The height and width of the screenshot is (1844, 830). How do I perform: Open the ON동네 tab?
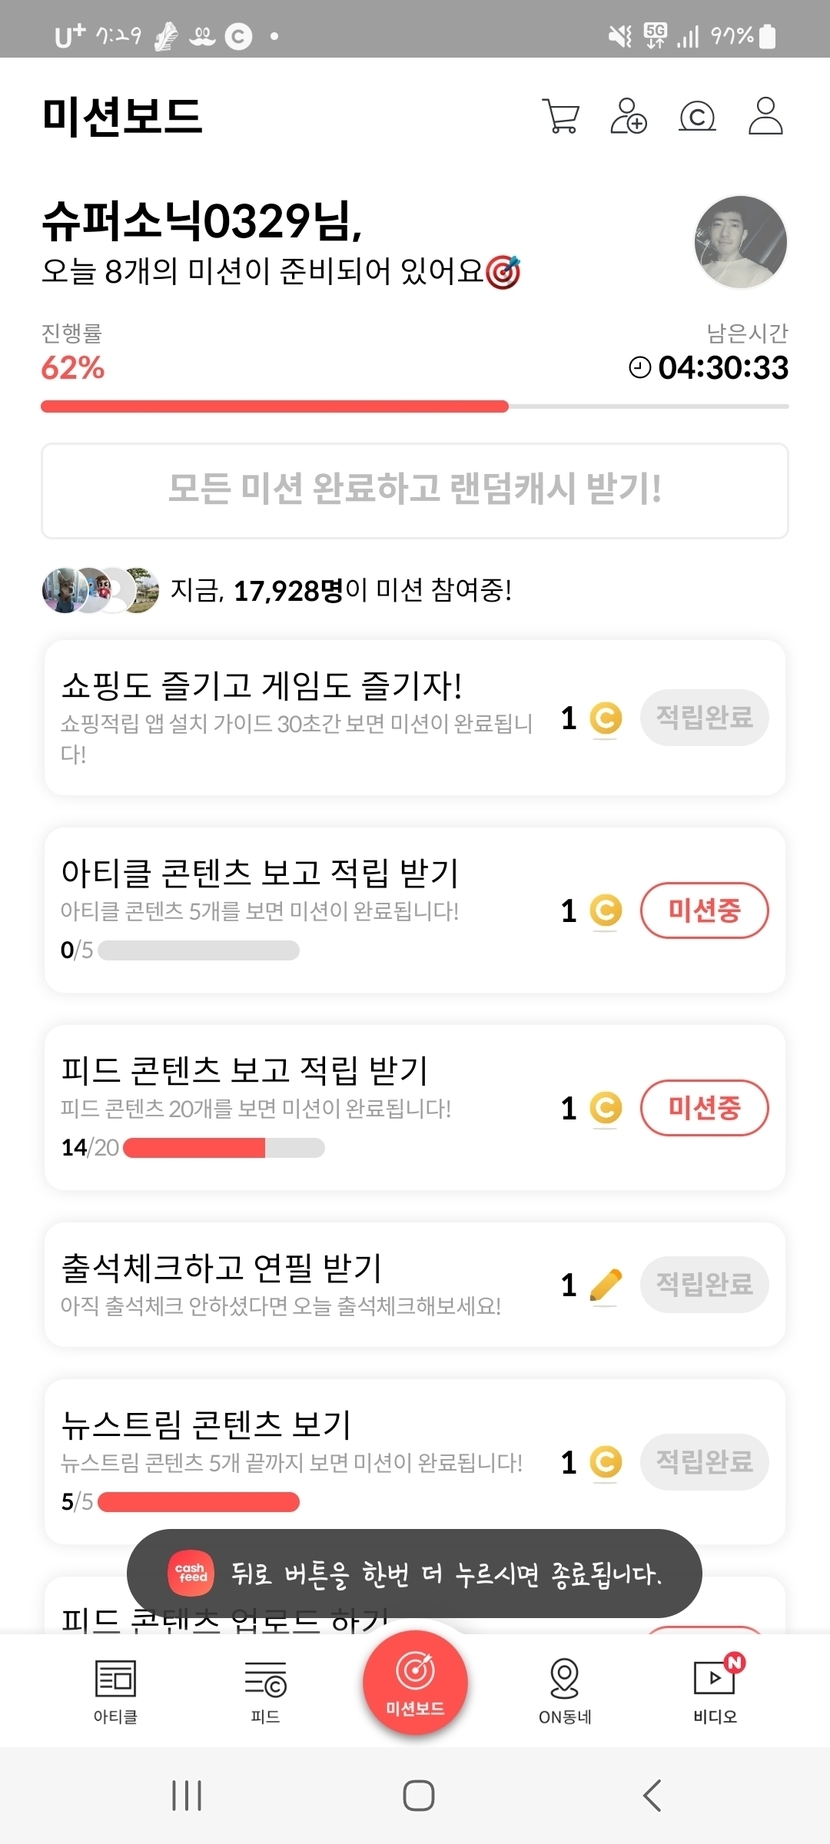coord(565,1690)
